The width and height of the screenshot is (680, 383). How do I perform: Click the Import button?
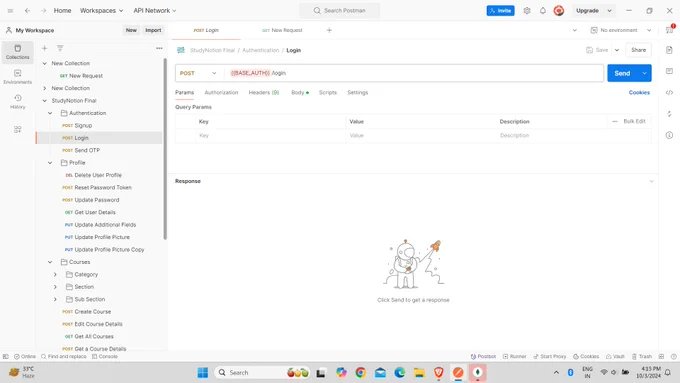(153, 30)
